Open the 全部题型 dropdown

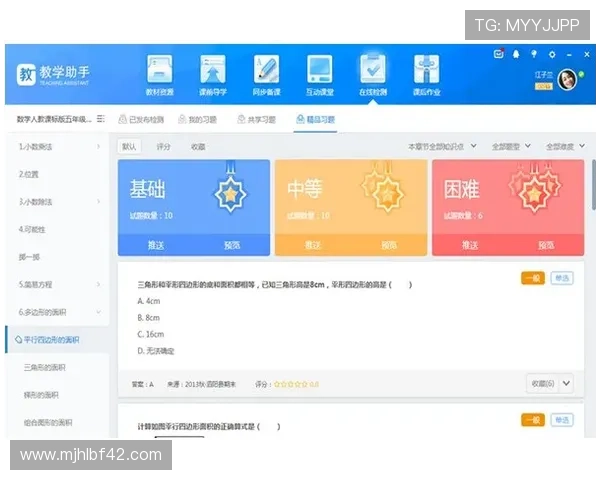[511, 146]
